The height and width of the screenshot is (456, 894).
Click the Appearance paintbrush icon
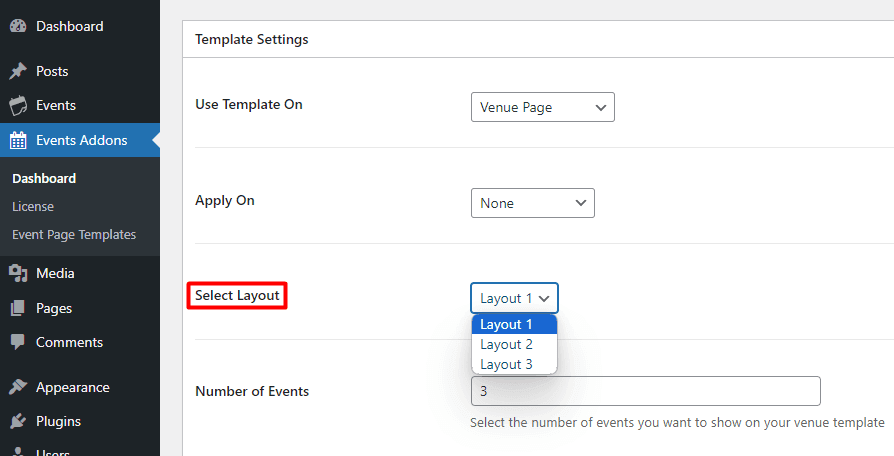click(x=18, y=388)
